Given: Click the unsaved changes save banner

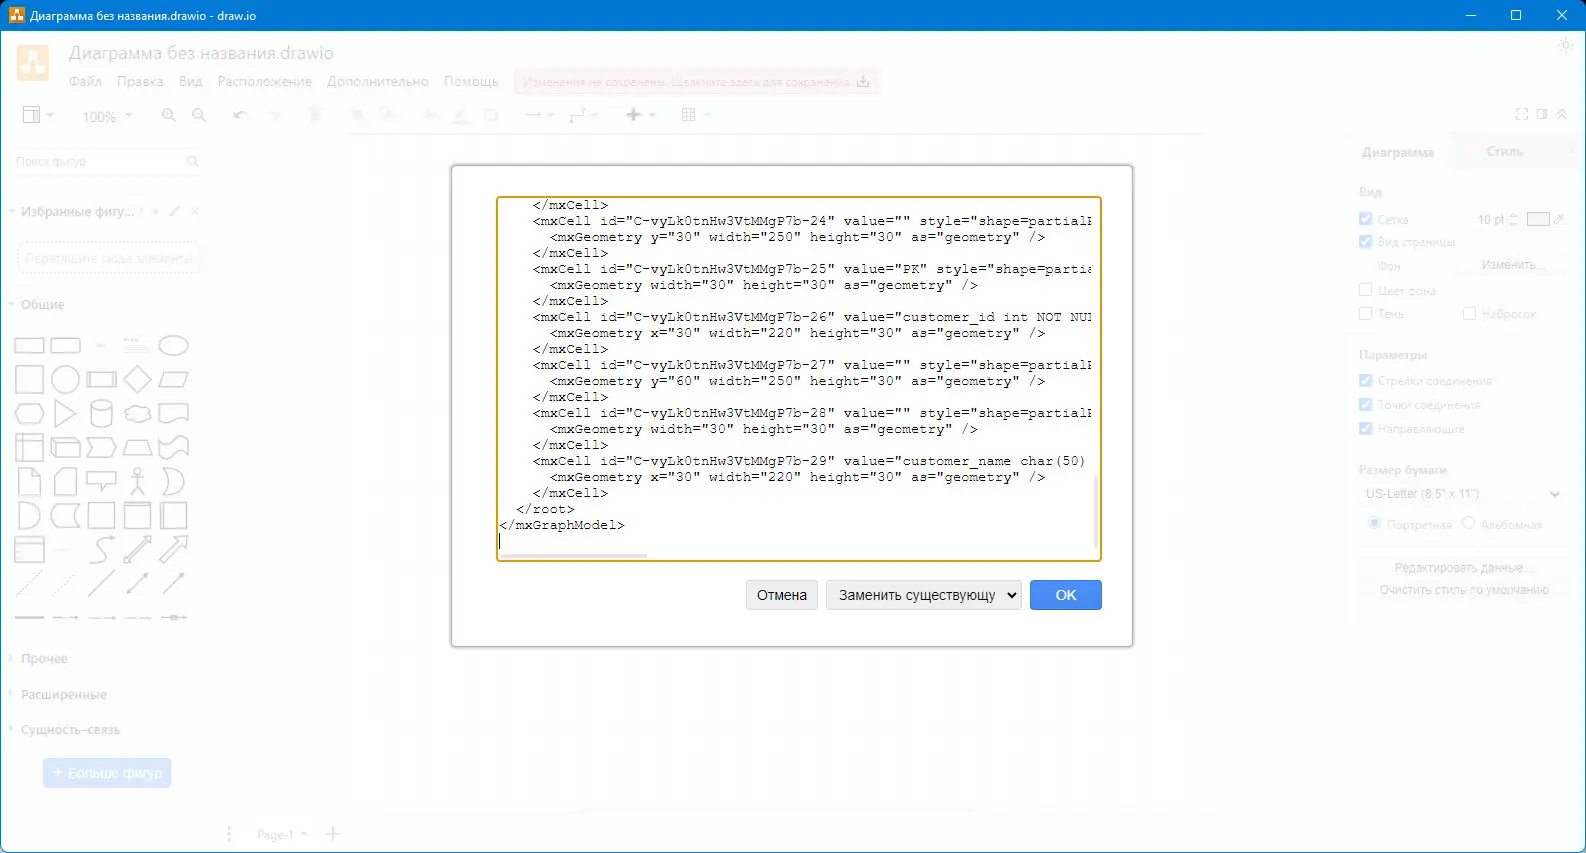Looking at the screenshot, I should 697,82.
